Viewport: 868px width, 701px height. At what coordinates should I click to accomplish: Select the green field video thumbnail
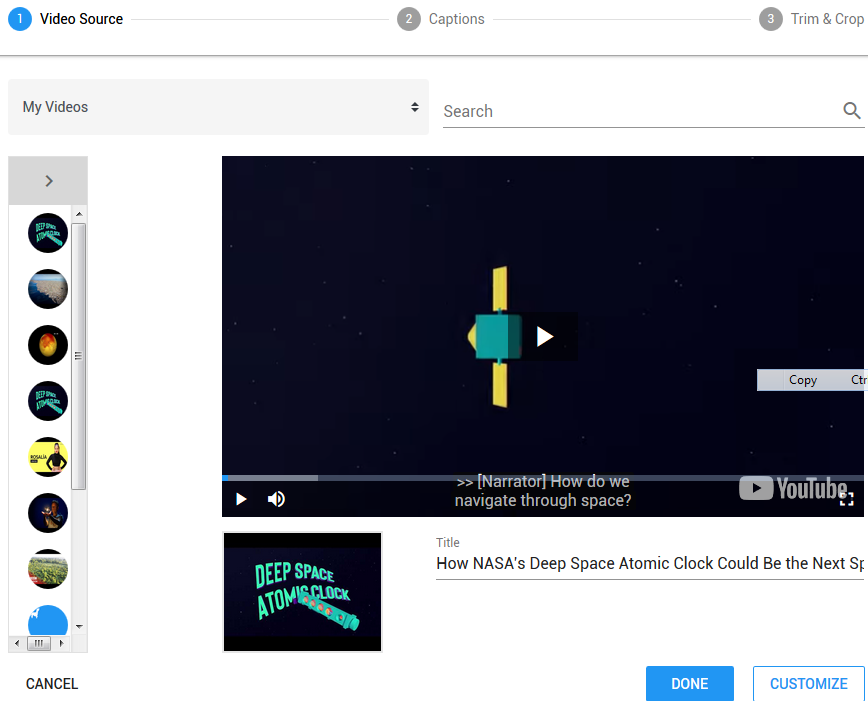tap(48, 569)
